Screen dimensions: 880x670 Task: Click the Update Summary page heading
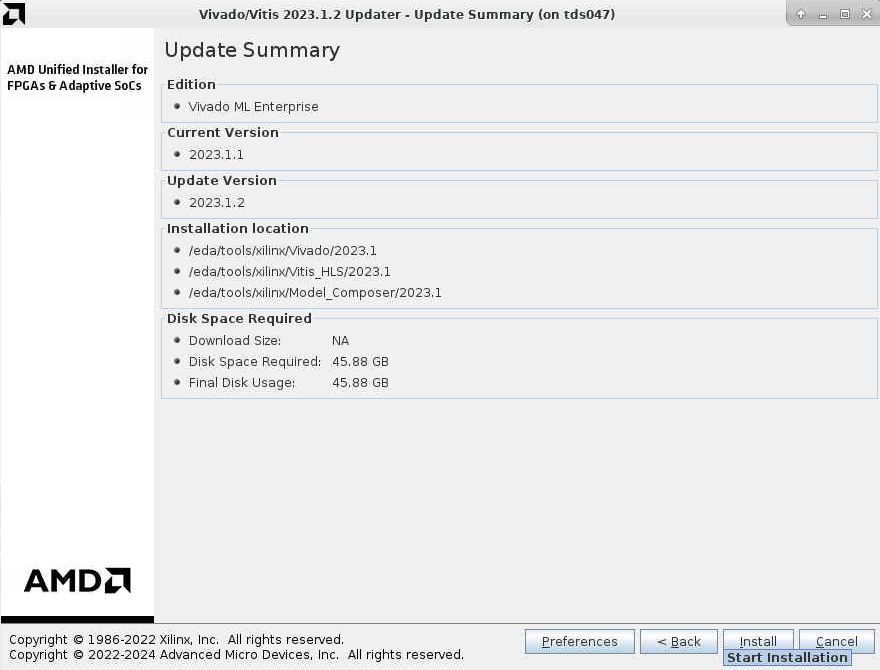252,50
